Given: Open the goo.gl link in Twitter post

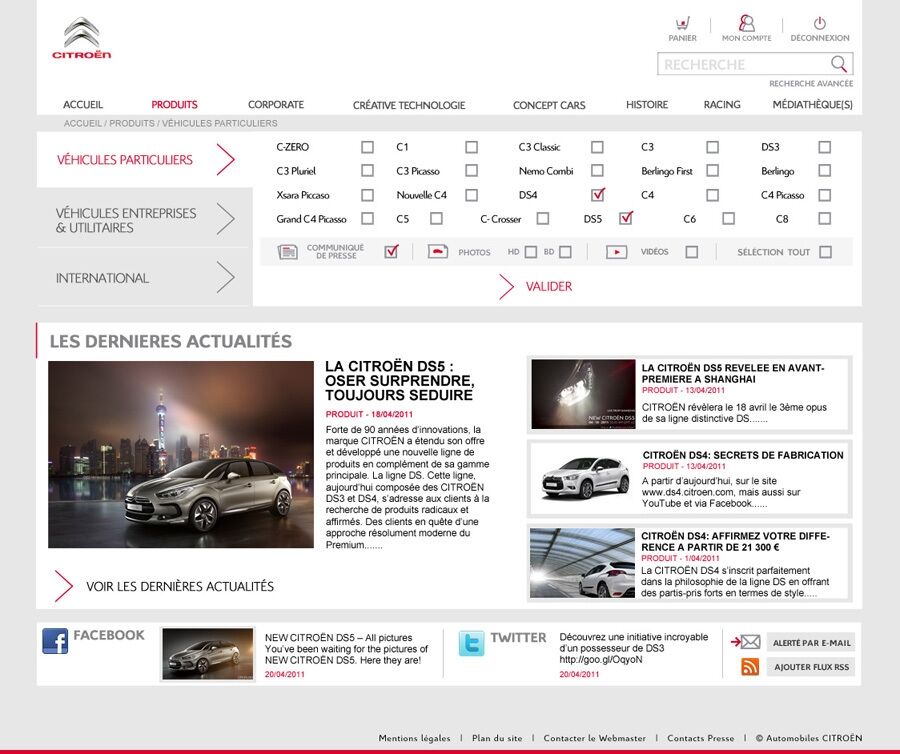Looking at the screenshot, I should (601, 660).
